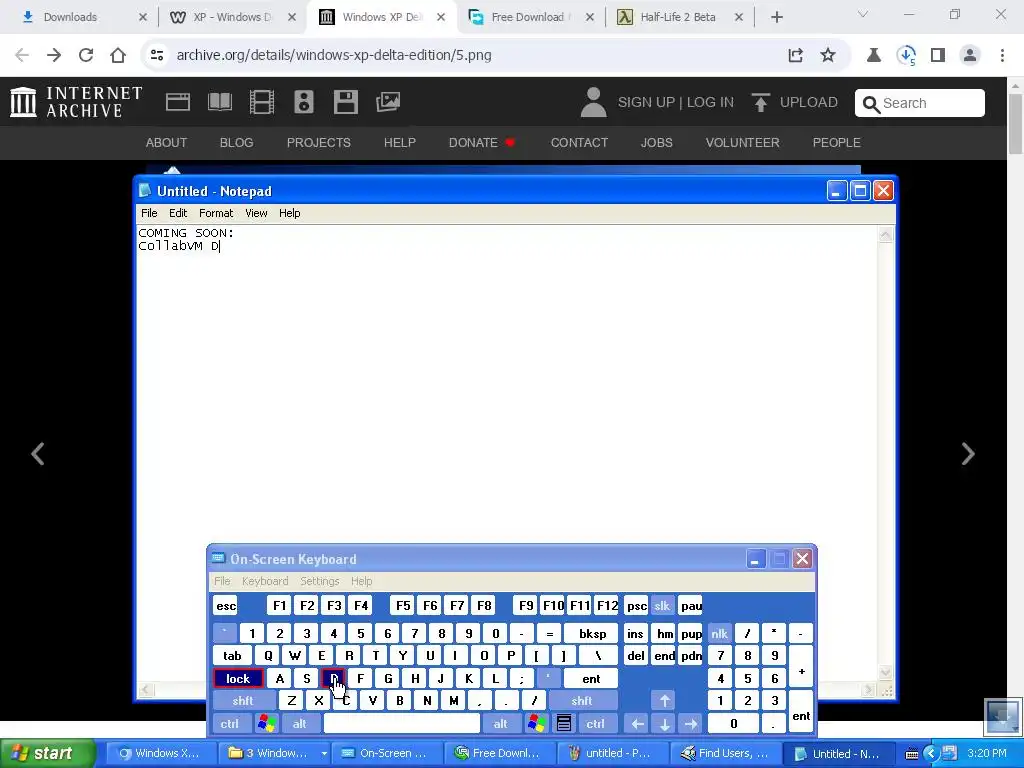
Task: Switch to the XP - Windows tab
Action: pyautogui.click(x=231, y=17)
